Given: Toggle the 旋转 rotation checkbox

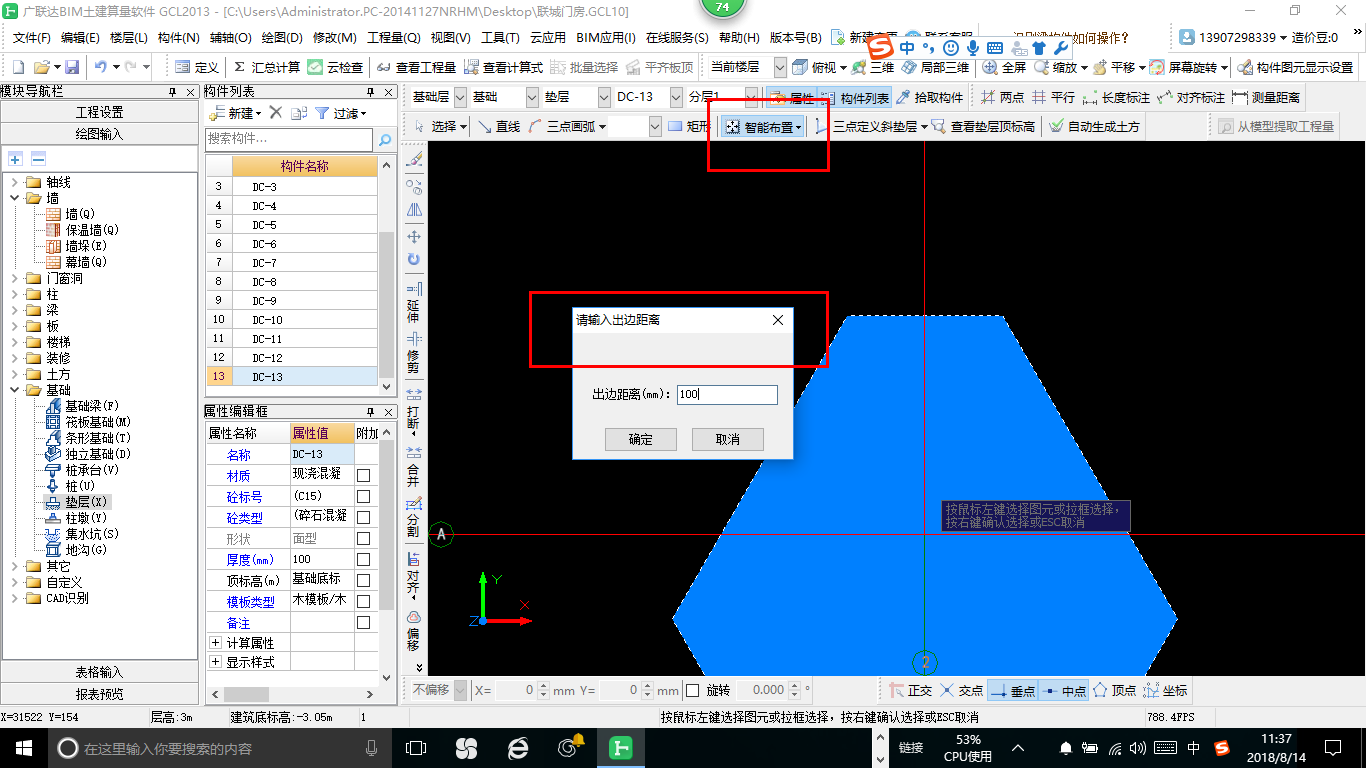Looking at the screenshot, I should 693,690.
